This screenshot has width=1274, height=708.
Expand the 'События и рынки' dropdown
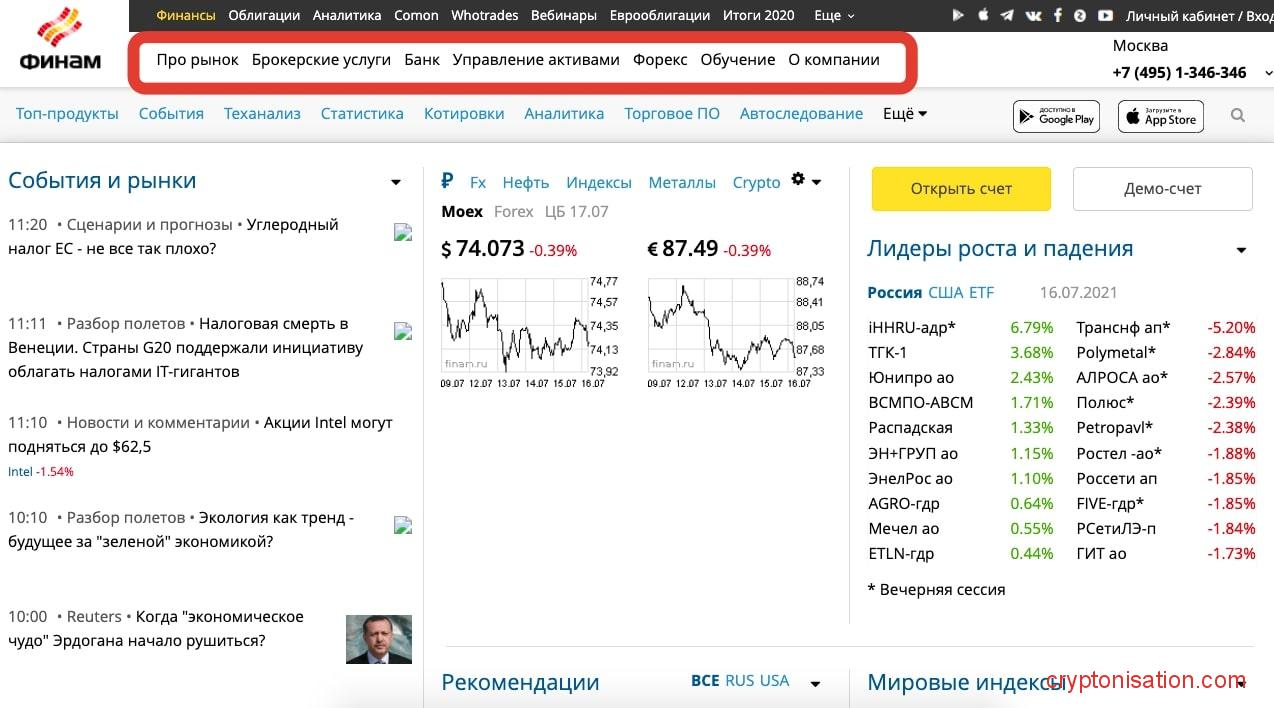click(395, 182)
